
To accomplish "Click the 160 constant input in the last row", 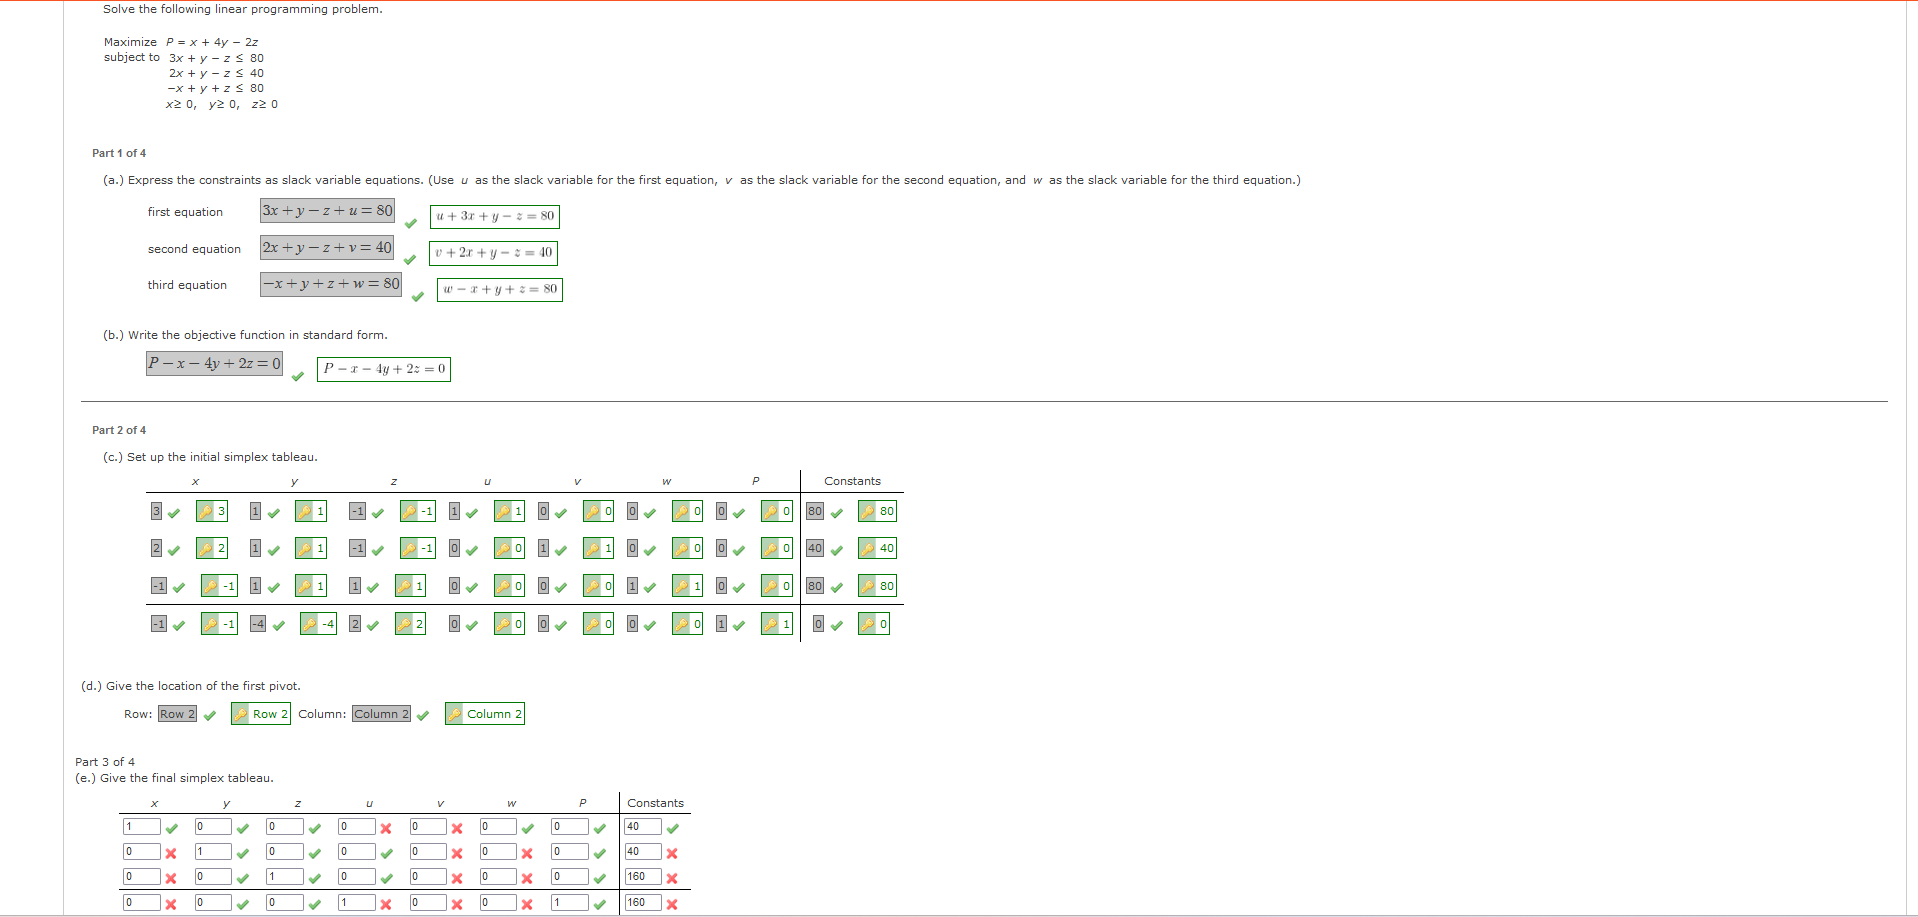I will 644,902.
